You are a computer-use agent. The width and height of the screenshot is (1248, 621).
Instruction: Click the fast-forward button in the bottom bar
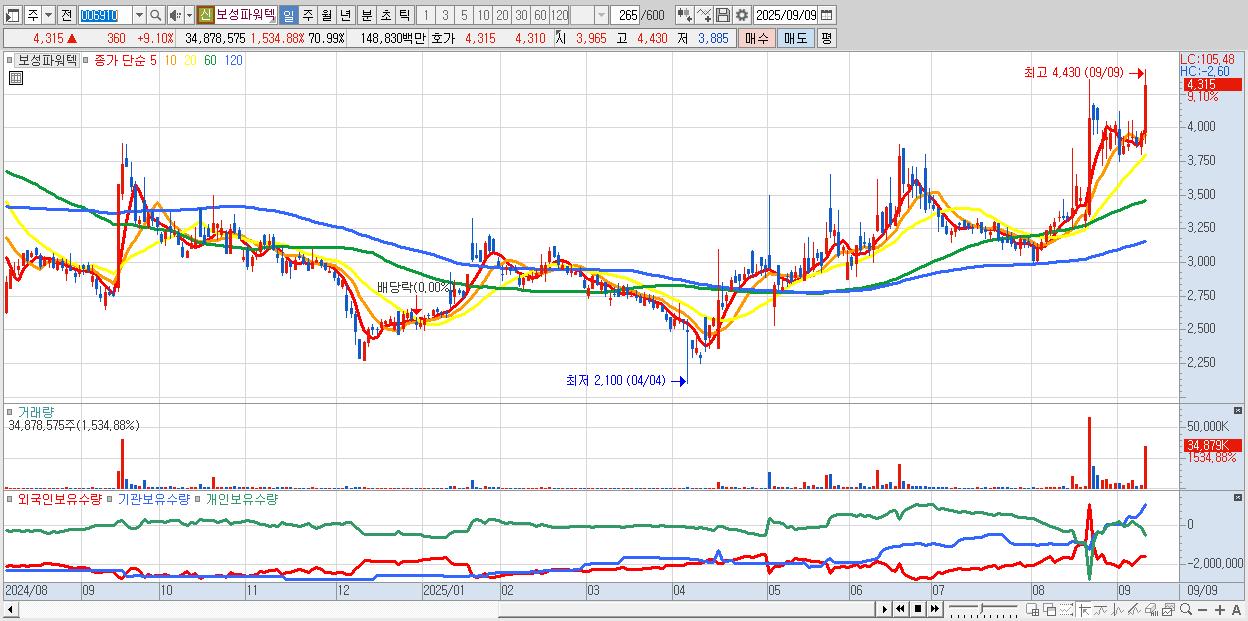point(934,609)
